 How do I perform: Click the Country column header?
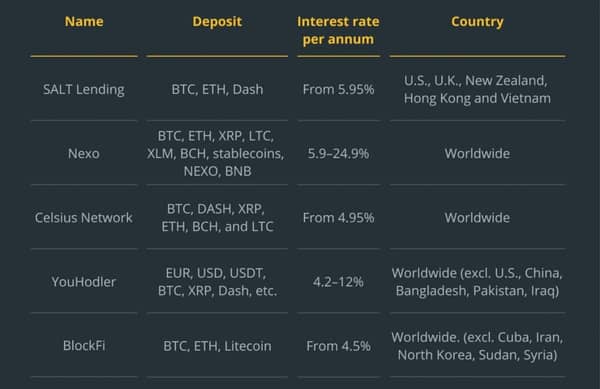[x=477, y=21]
